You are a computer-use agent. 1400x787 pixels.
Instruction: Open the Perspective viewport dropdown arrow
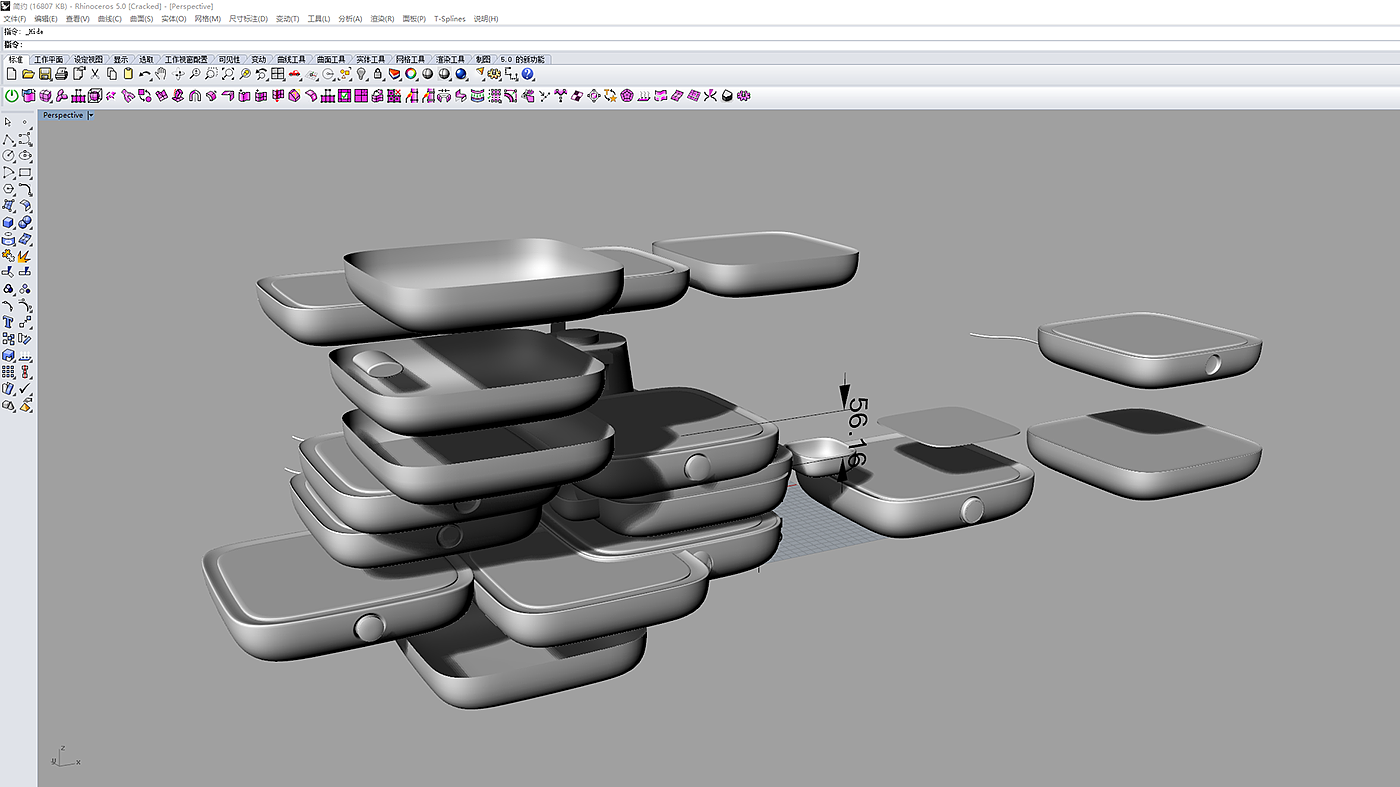[91, 115]
